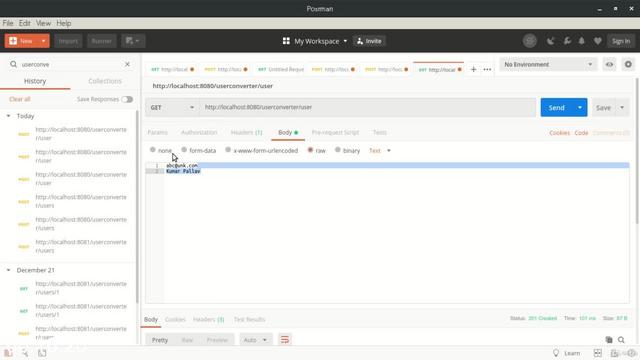
Task: Open the console icon in status bar
Action: coord(42,353)
